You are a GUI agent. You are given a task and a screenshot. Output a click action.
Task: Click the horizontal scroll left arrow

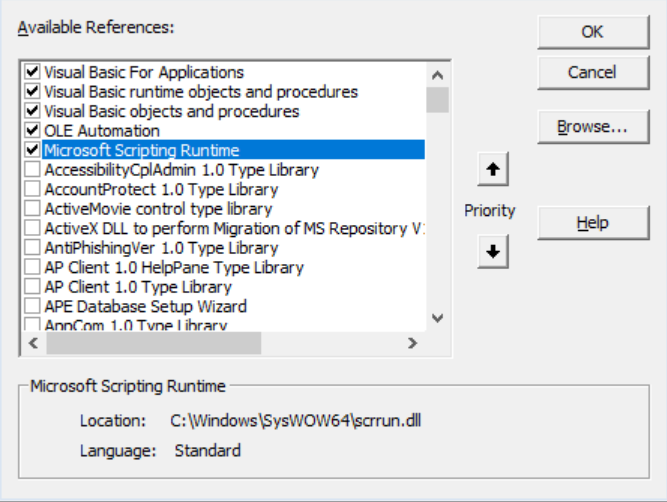32,343
